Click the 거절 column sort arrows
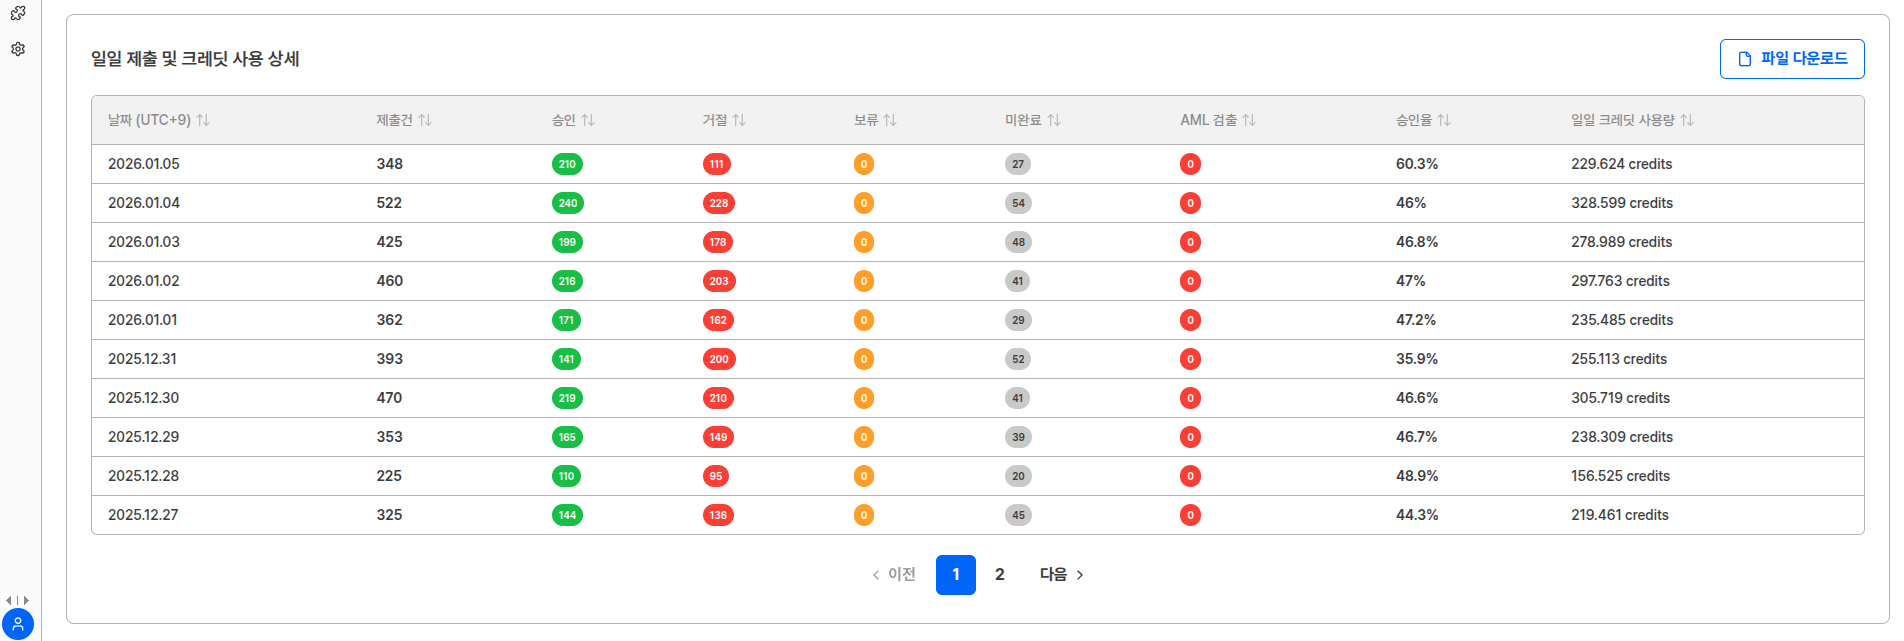1904x641 pixels. point(739,120)
